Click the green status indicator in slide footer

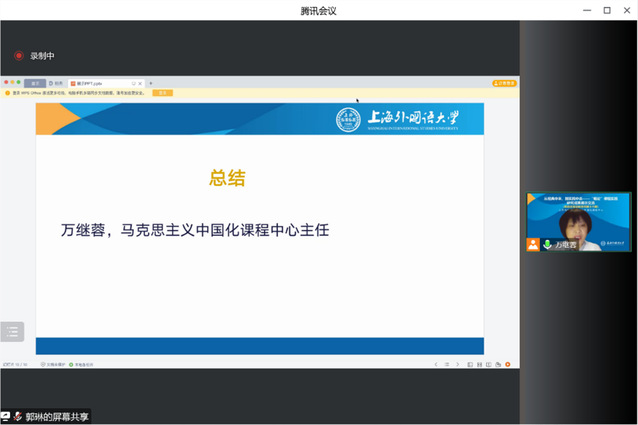71,364
